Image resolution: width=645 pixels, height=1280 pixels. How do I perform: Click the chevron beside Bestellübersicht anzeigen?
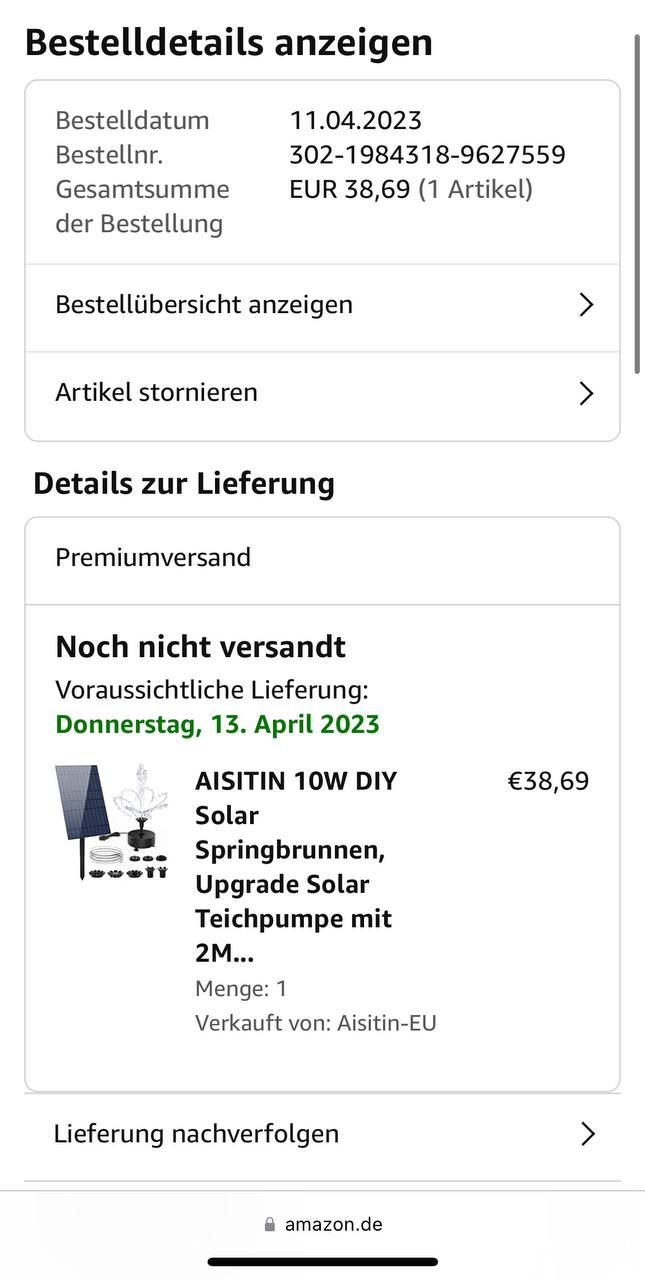click(587, 305)
